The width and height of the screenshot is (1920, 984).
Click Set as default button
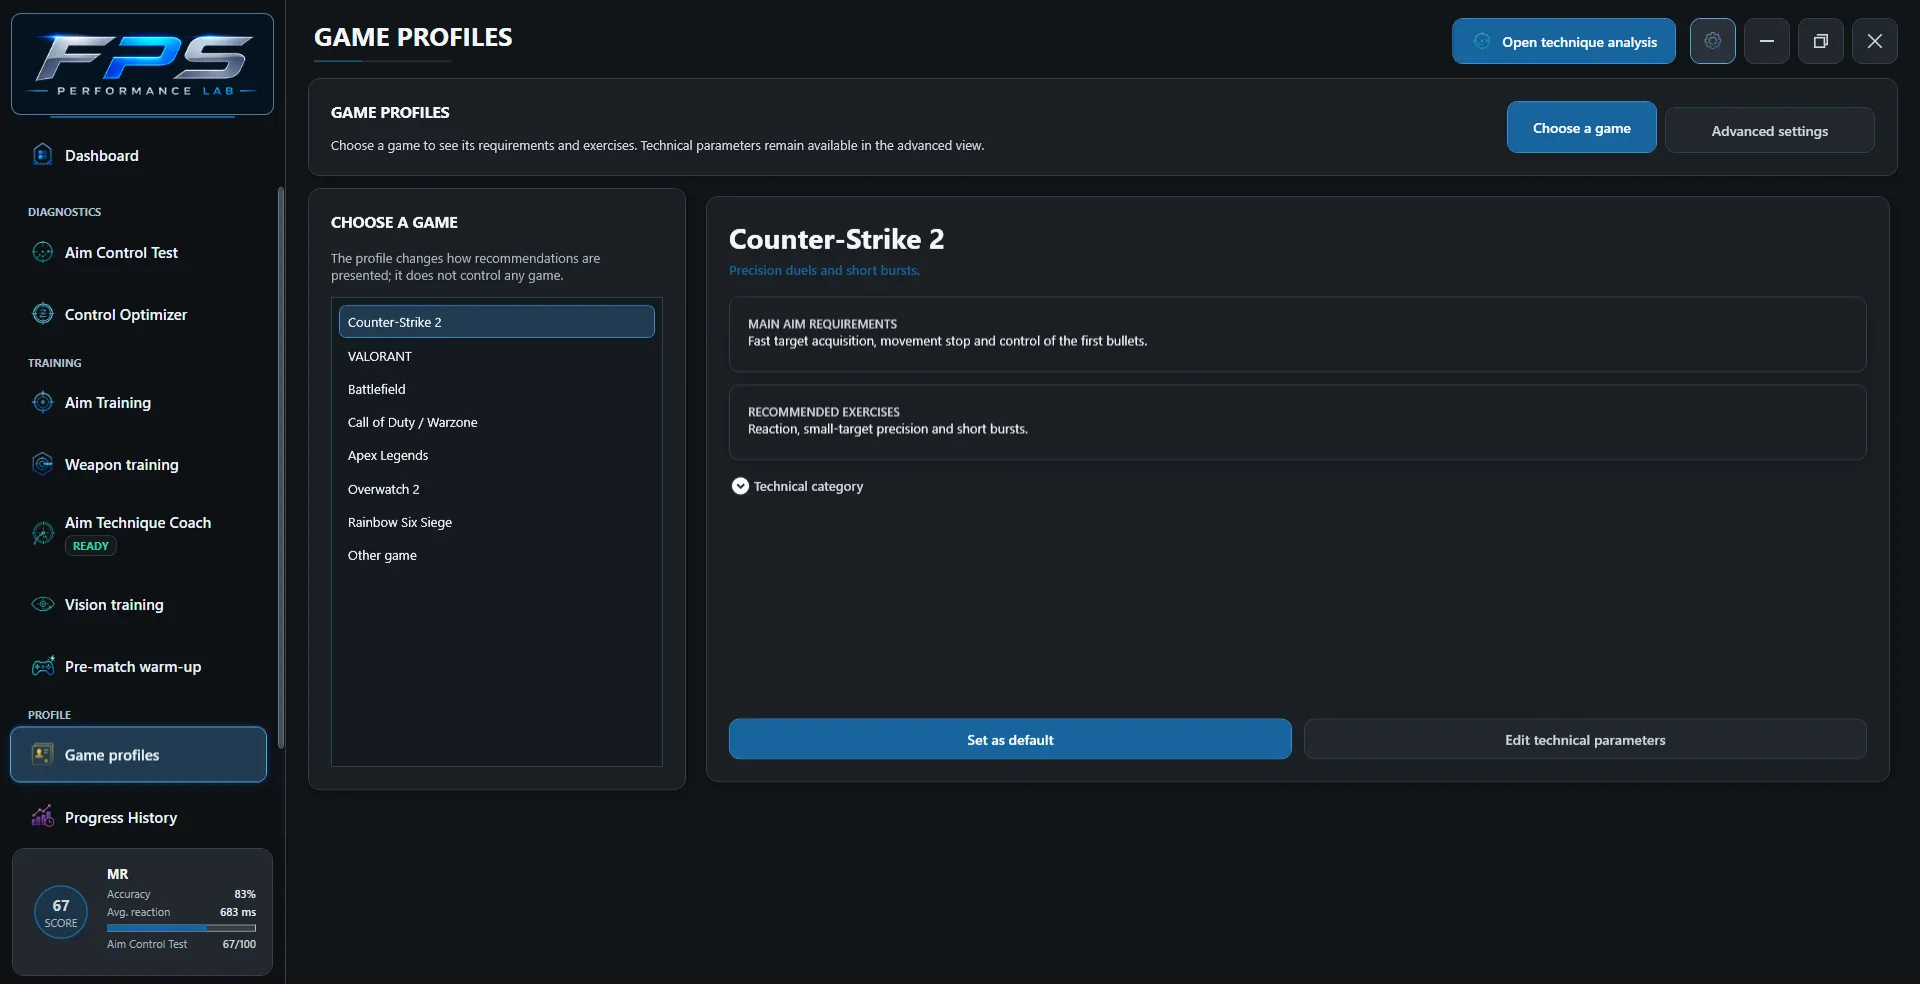click(x=1010, y=739)
